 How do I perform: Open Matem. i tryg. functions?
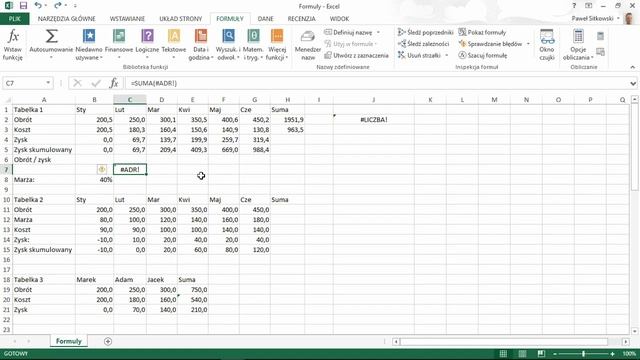[253, 45]
